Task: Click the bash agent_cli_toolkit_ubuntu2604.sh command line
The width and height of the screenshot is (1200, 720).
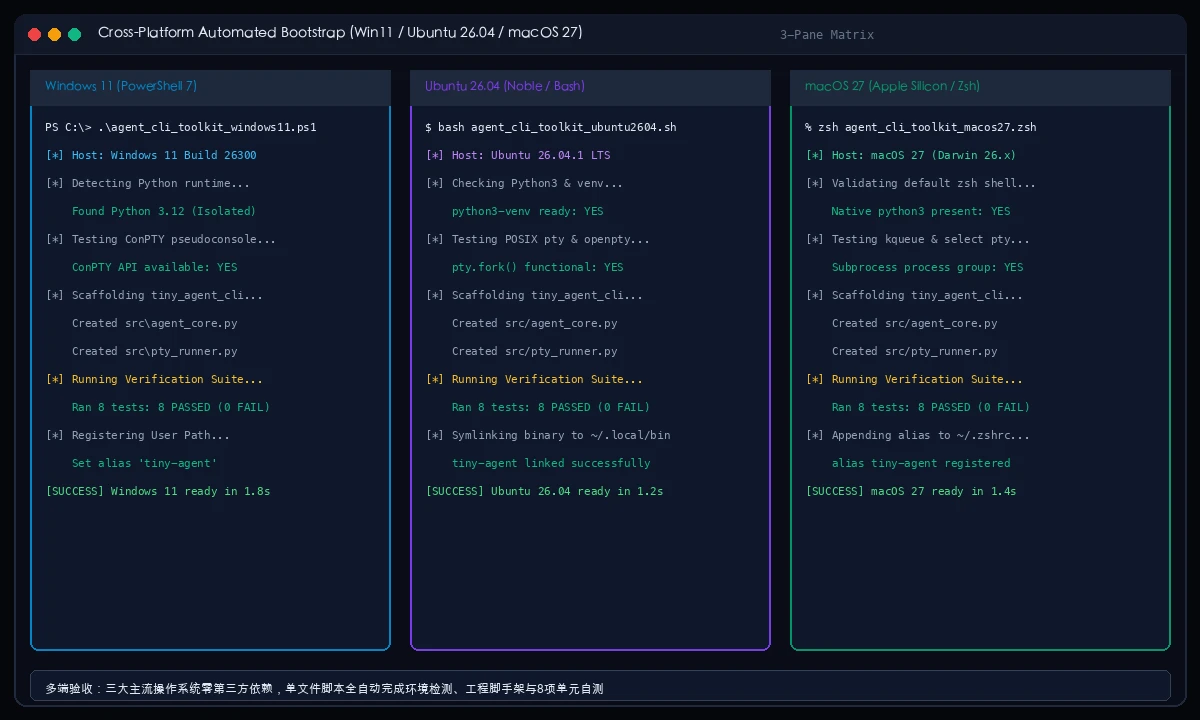Action: point(551,128)
